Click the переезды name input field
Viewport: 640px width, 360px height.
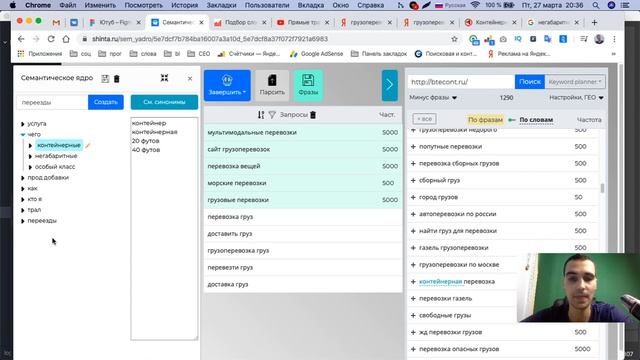[x=52, y=102]
